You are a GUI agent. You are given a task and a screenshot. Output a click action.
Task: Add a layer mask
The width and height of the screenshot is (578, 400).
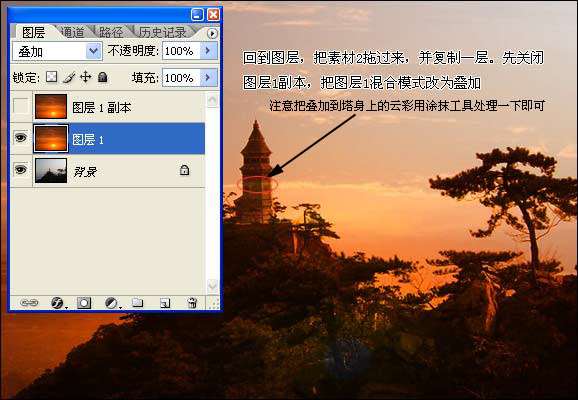84,303
